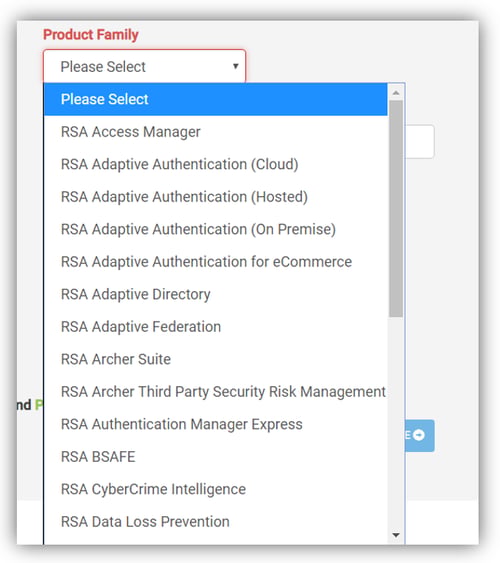This screenshot has width=500, height=563.
Task: Select RSA Adaptive Authentication (Hosted)
Action: click(215, 197)
